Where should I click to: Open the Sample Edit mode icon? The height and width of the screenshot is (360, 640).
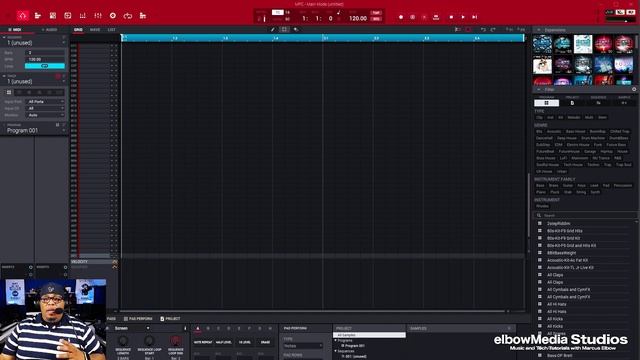tap(68, 16)
